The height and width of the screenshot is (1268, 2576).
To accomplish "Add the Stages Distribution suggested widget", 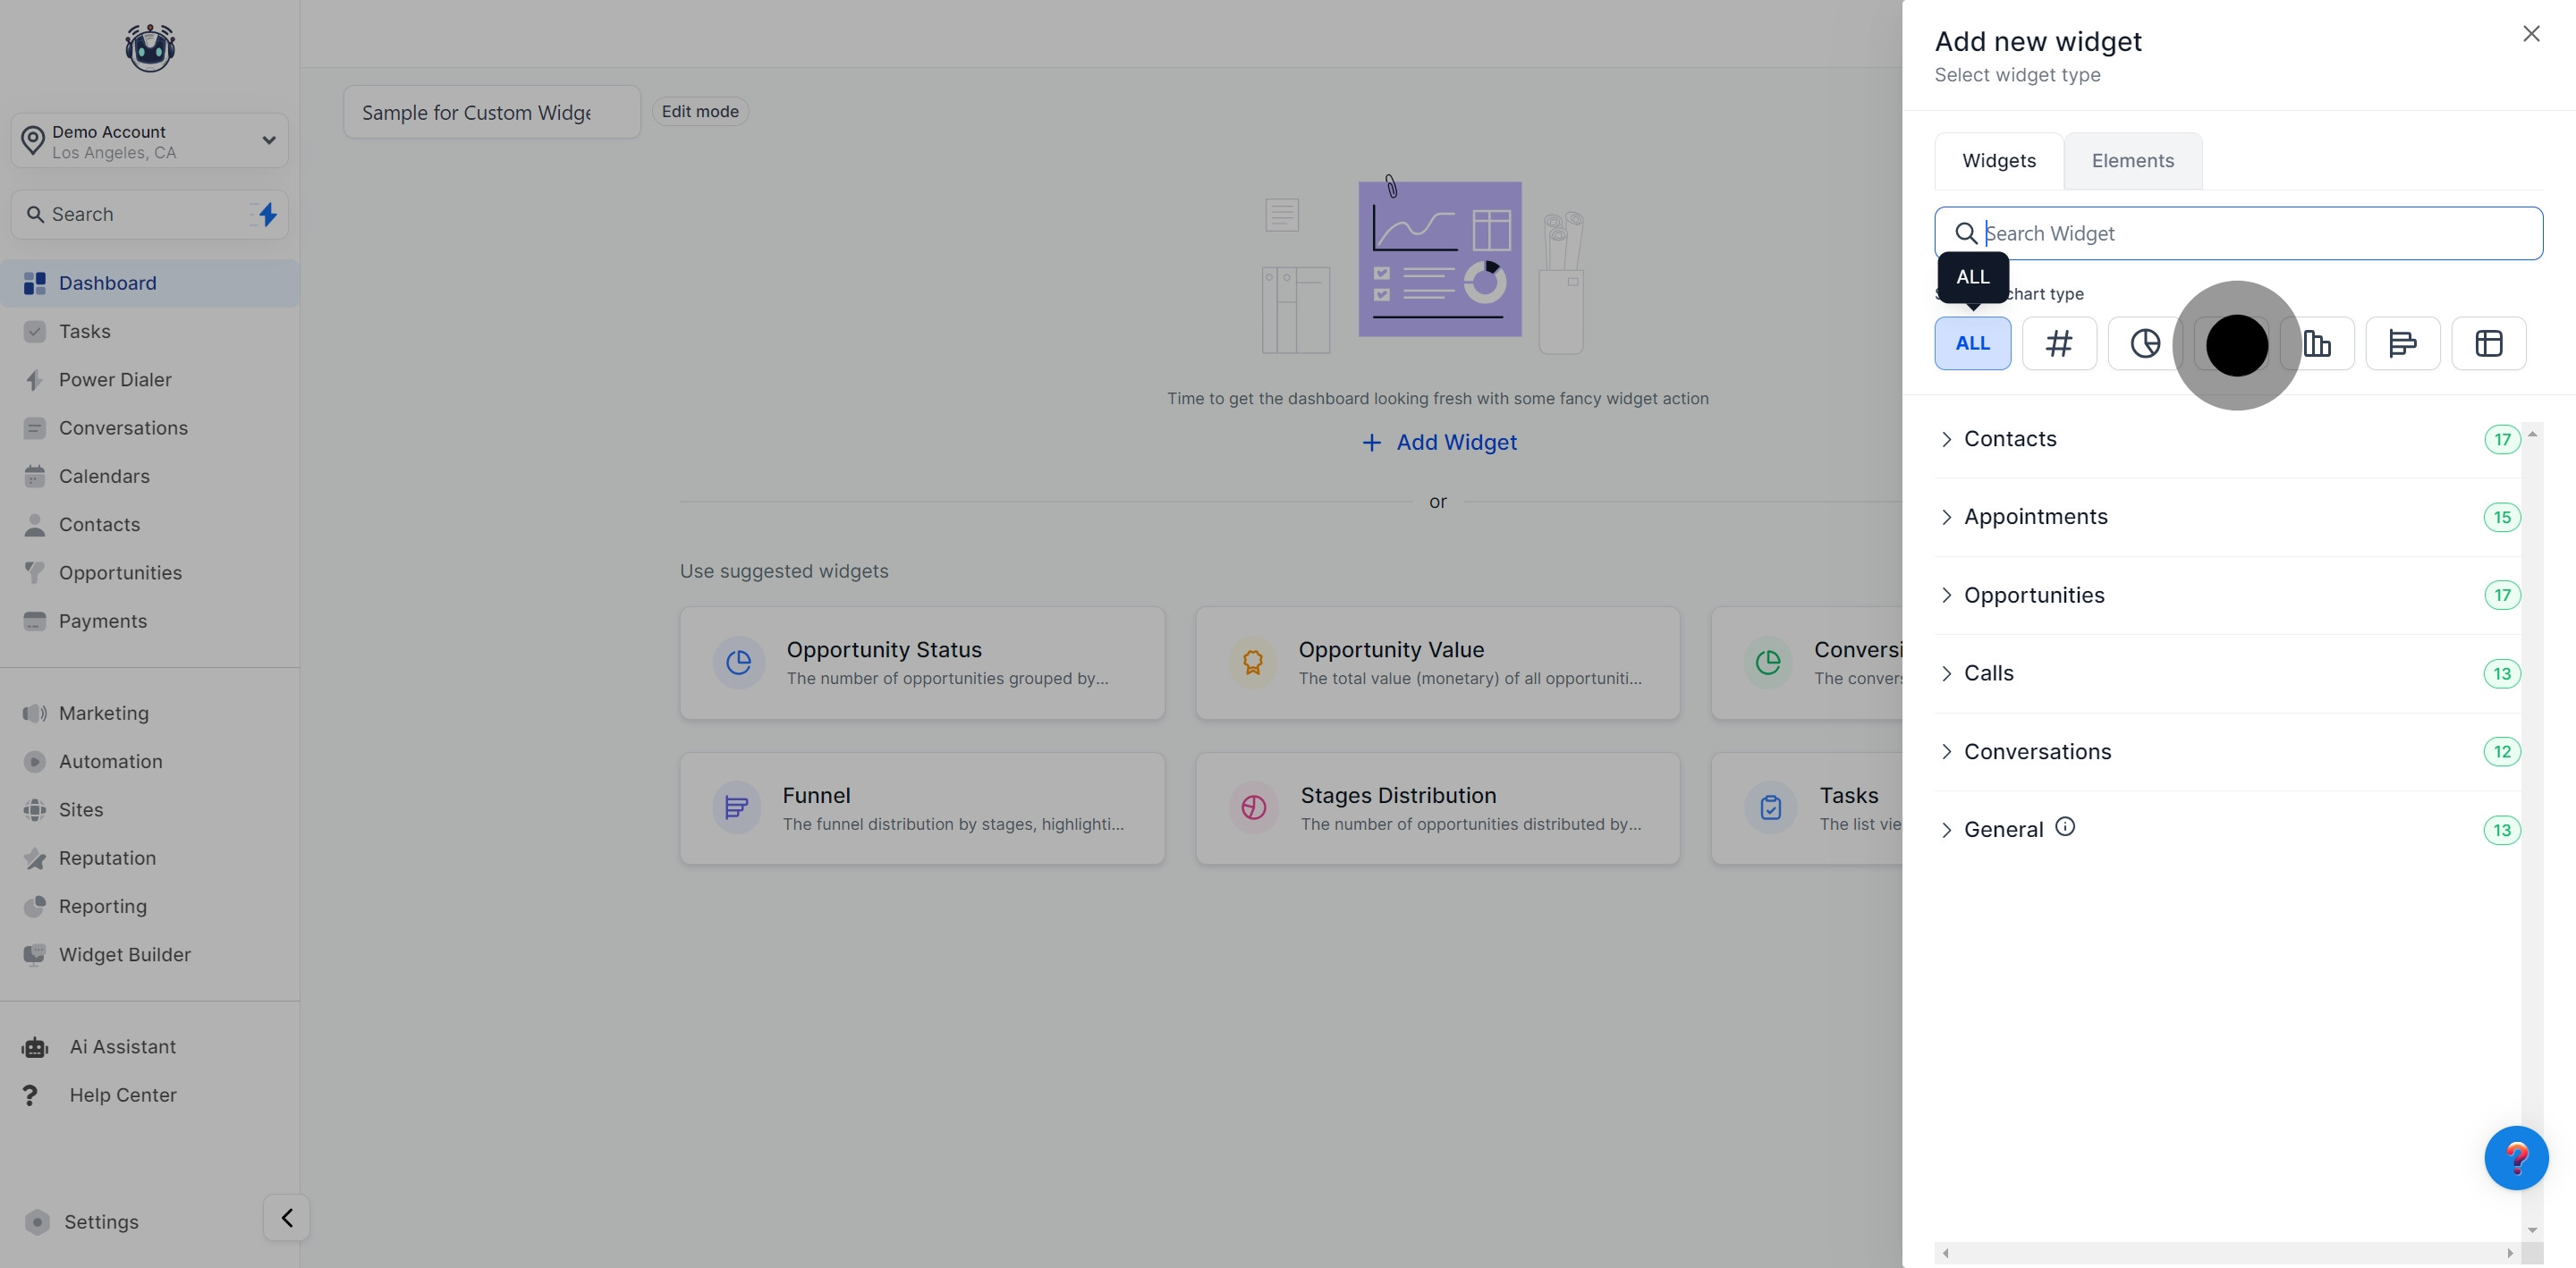I will pyautogui.click(x=1438, y=808).
